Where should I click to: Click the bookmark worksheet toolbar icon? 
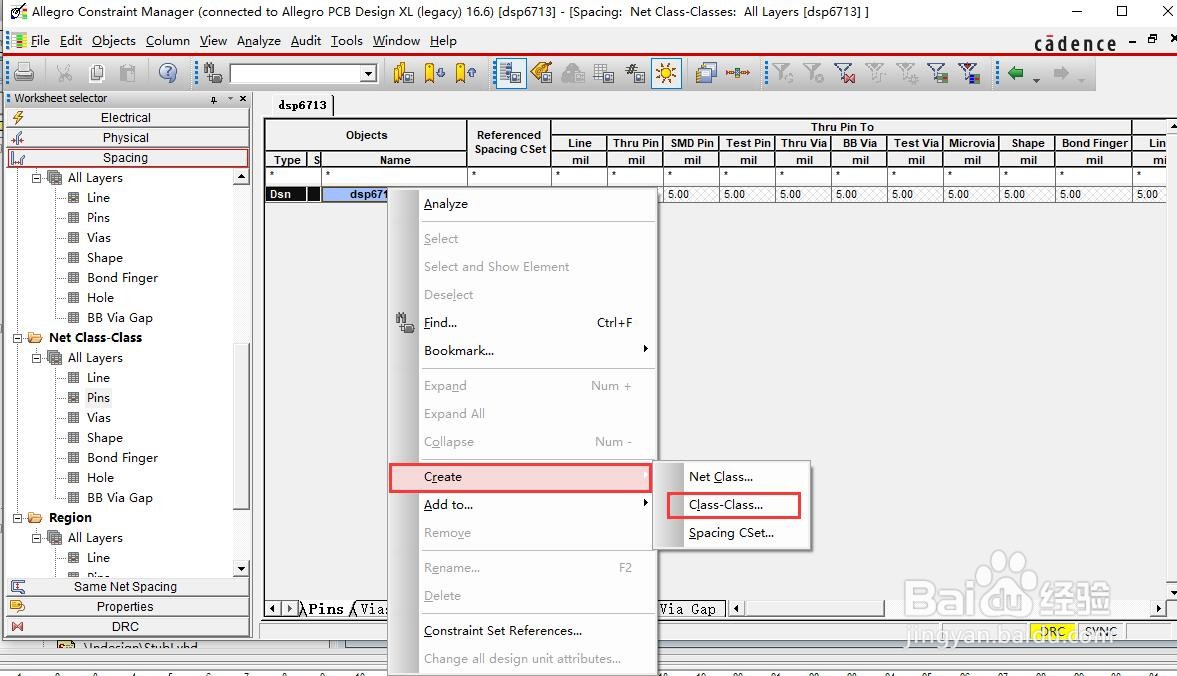[x=403, y=73]
